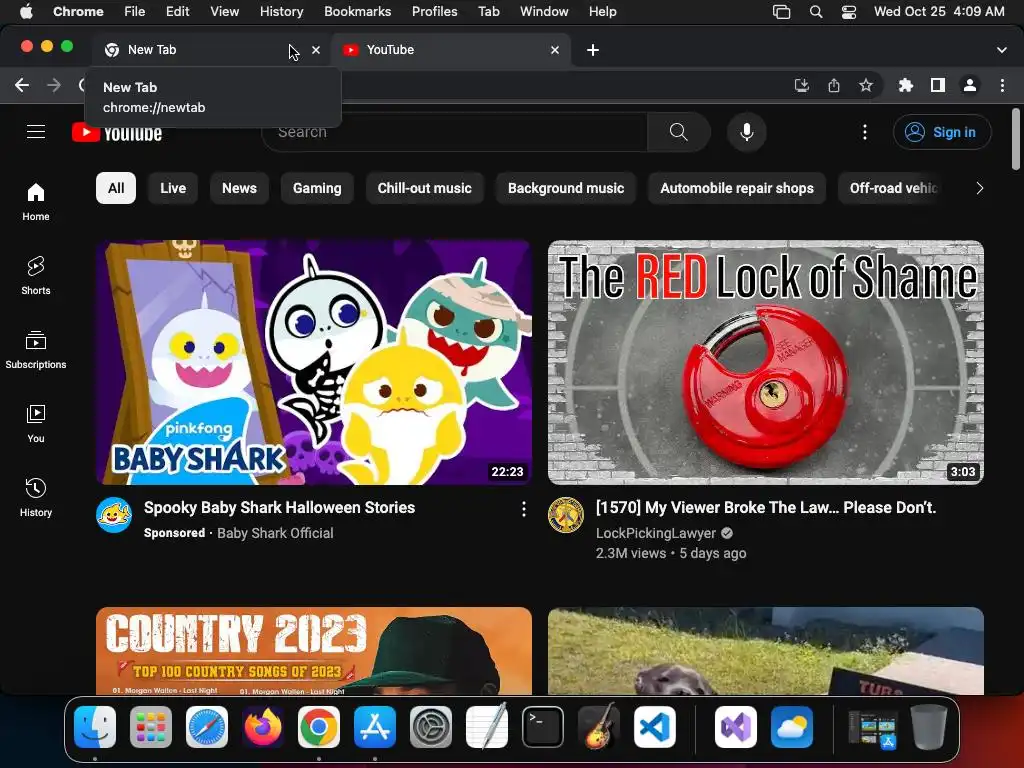Visit the LockPickingLawyer channel name
The height and width of the screenshot is (768, 1024).
click(x=656, y=533)
